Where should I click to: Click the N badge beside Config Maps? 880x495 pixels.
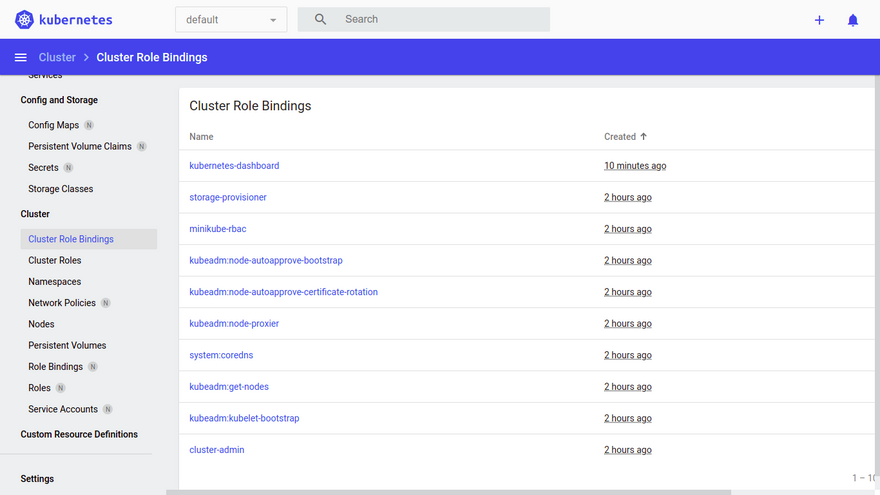tap(89, 126)
